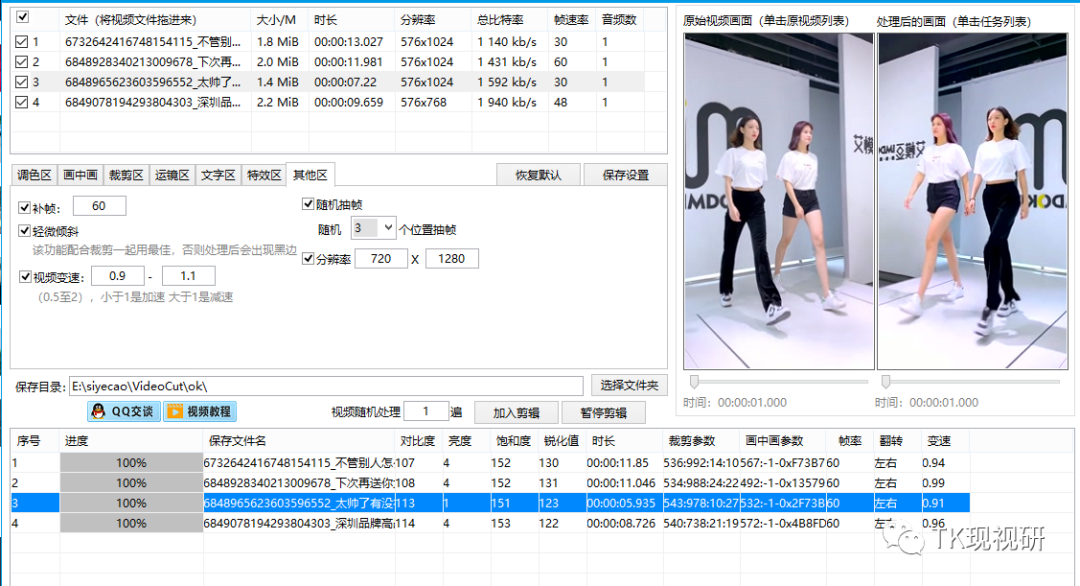Click the 进度 column header in task list

pyautogui.click(x=131, y=441)
